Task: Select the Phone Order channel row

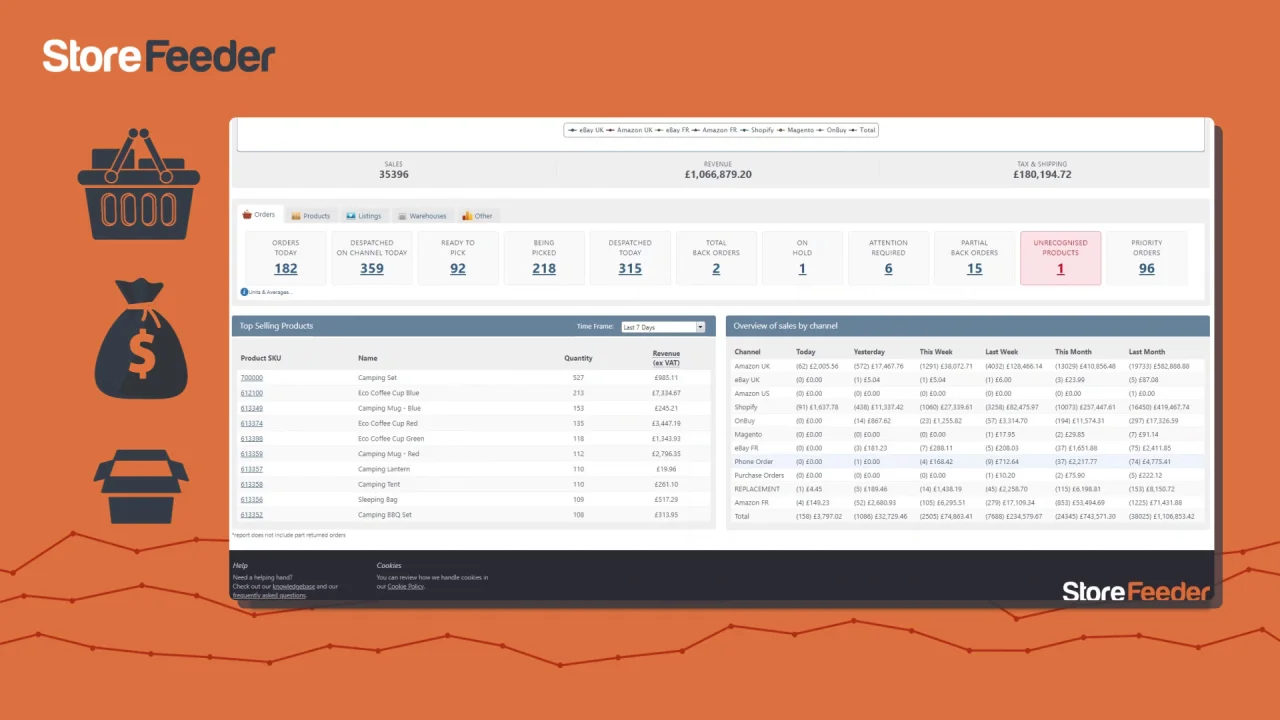Action: tap(967, 462)
